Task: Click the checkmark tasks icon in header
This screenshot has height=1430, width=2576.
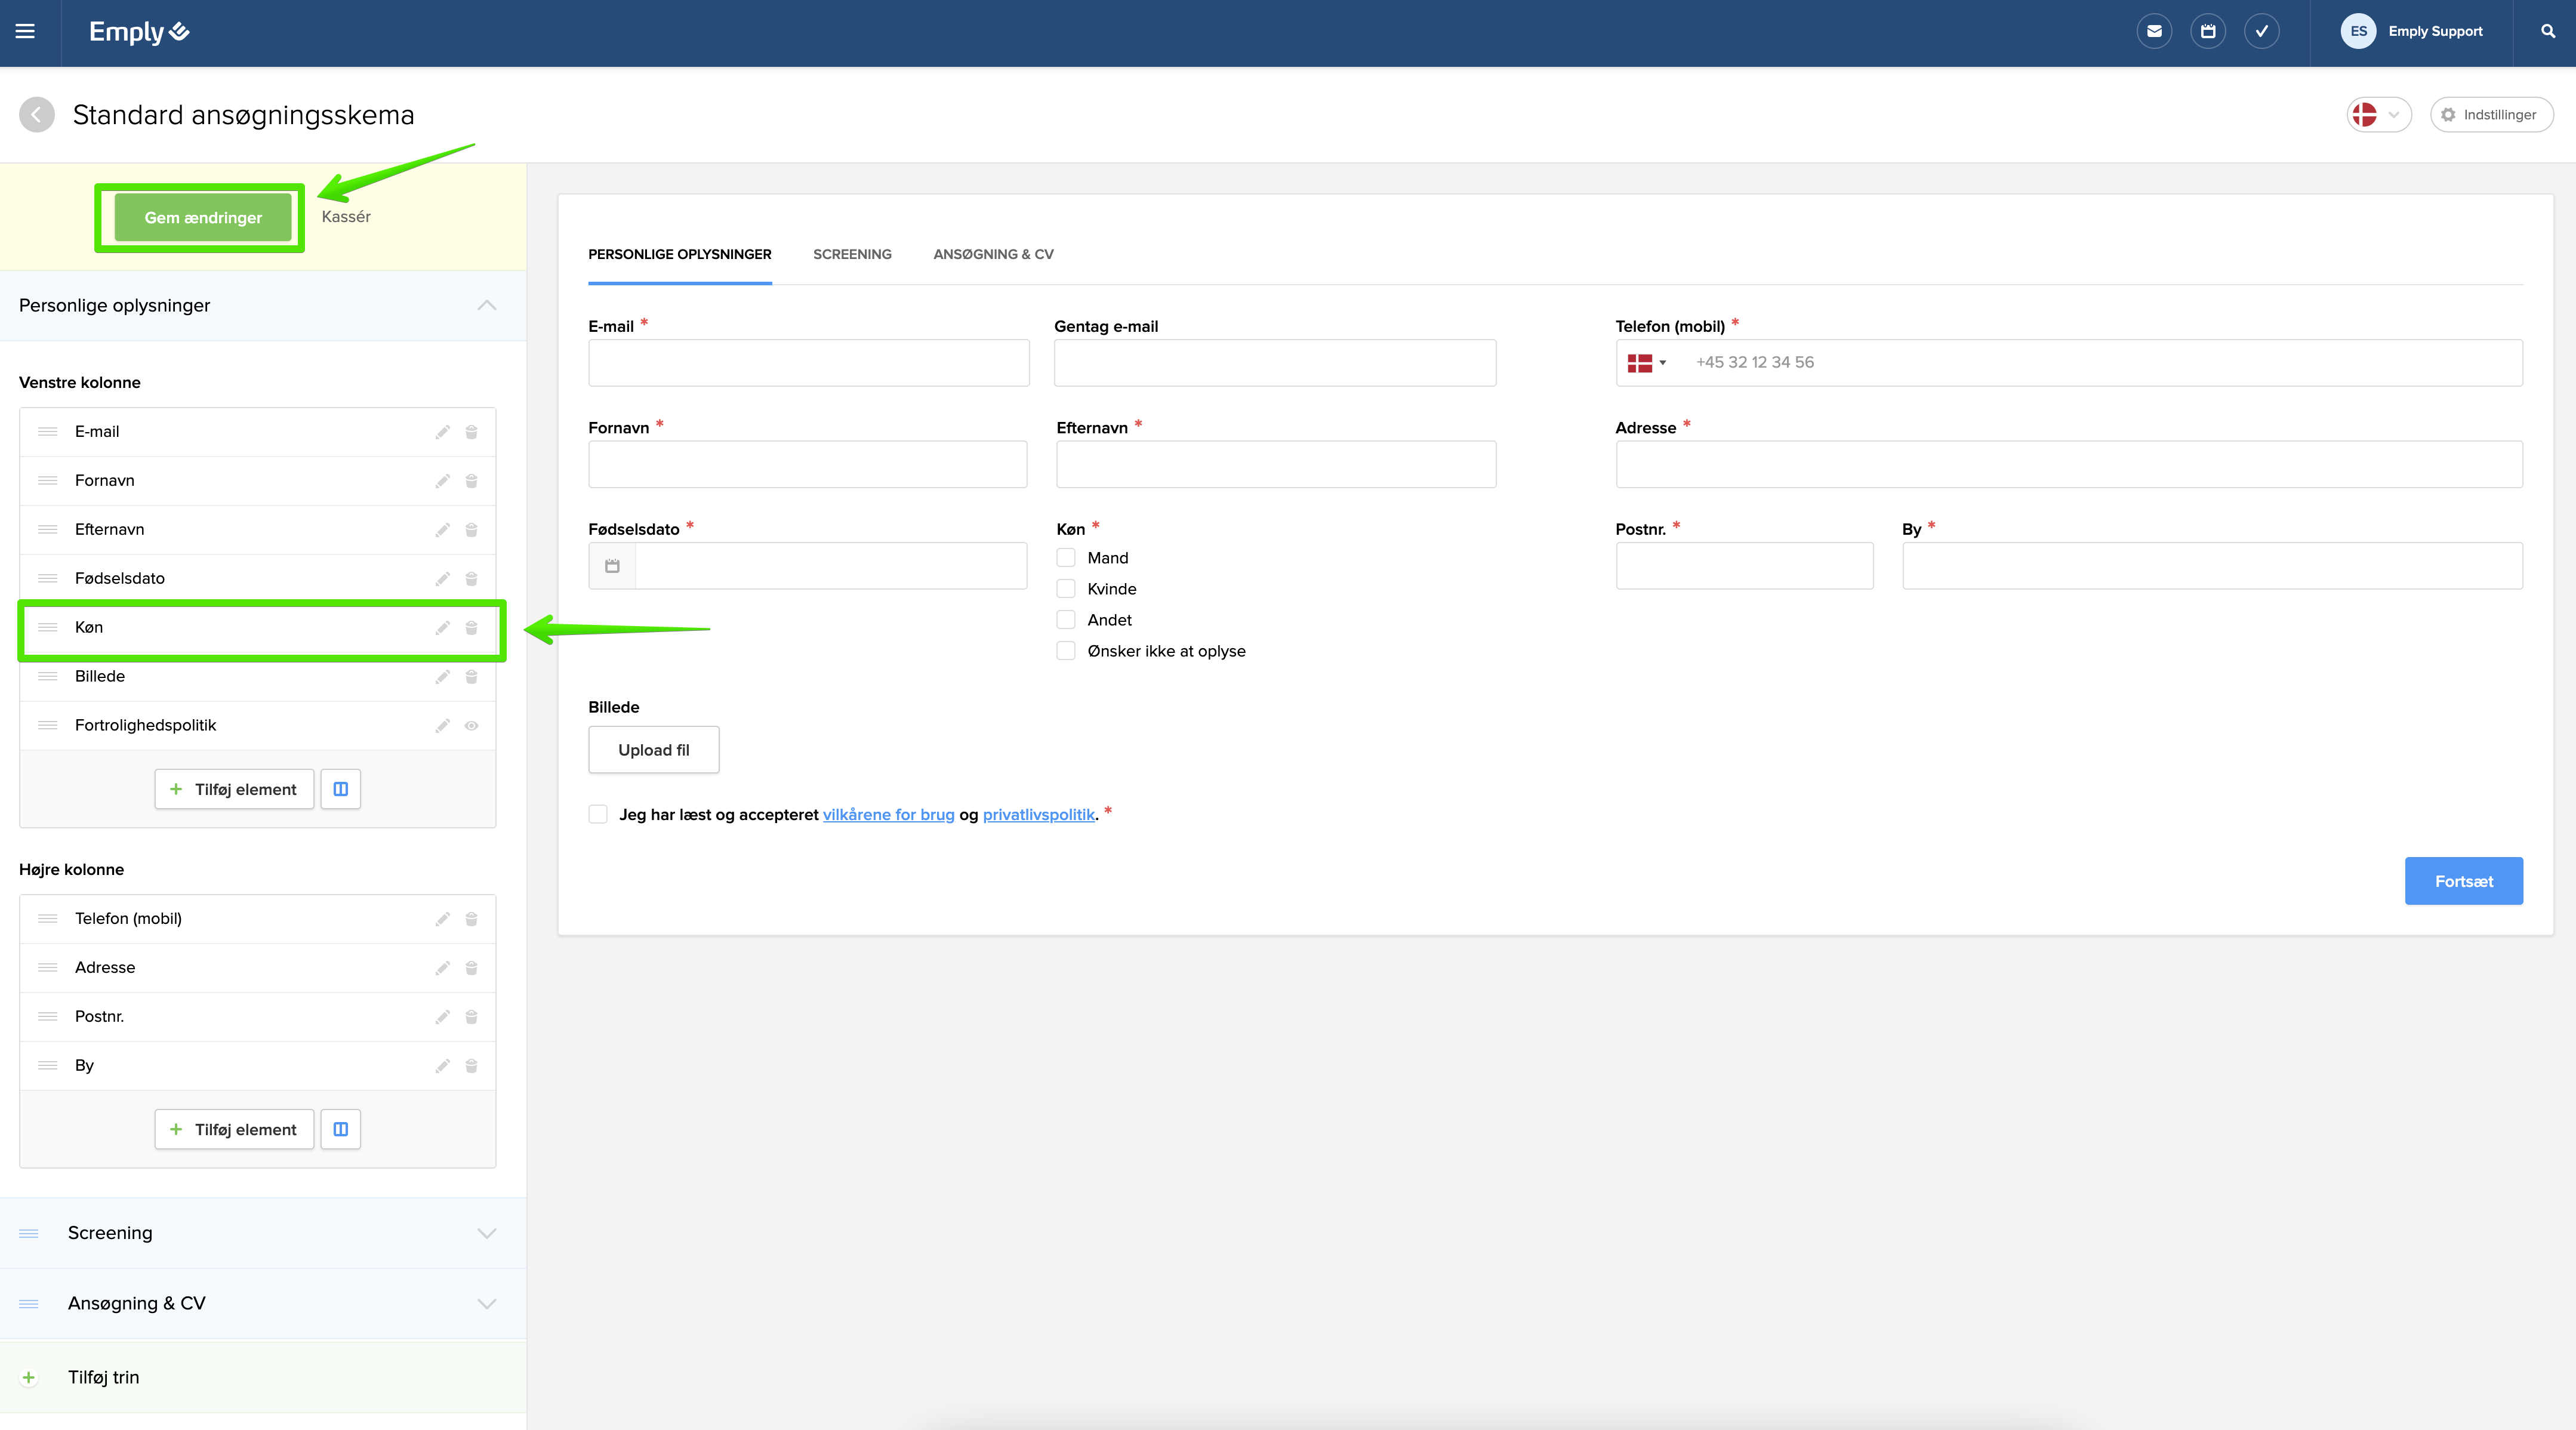Action: 2261,32
